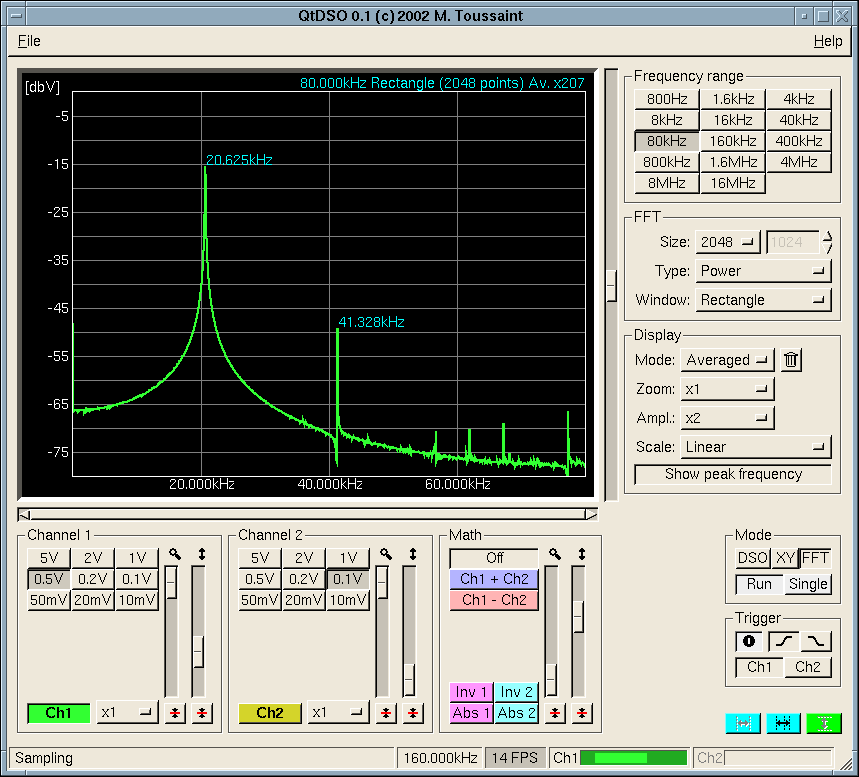This screenshot has width=859, height=777.
Task: Expand the Scale Linear dropdown
Action: [756, 447]
